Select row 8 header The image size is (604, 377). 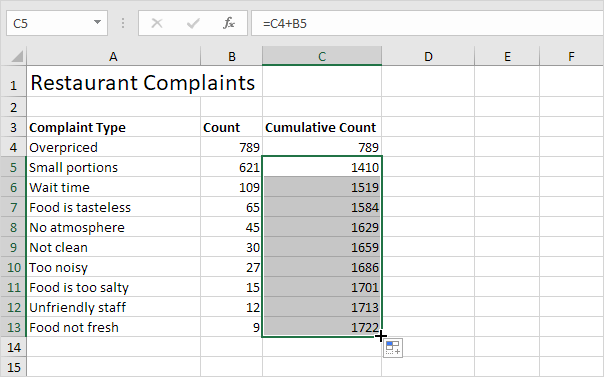point(13,227)
